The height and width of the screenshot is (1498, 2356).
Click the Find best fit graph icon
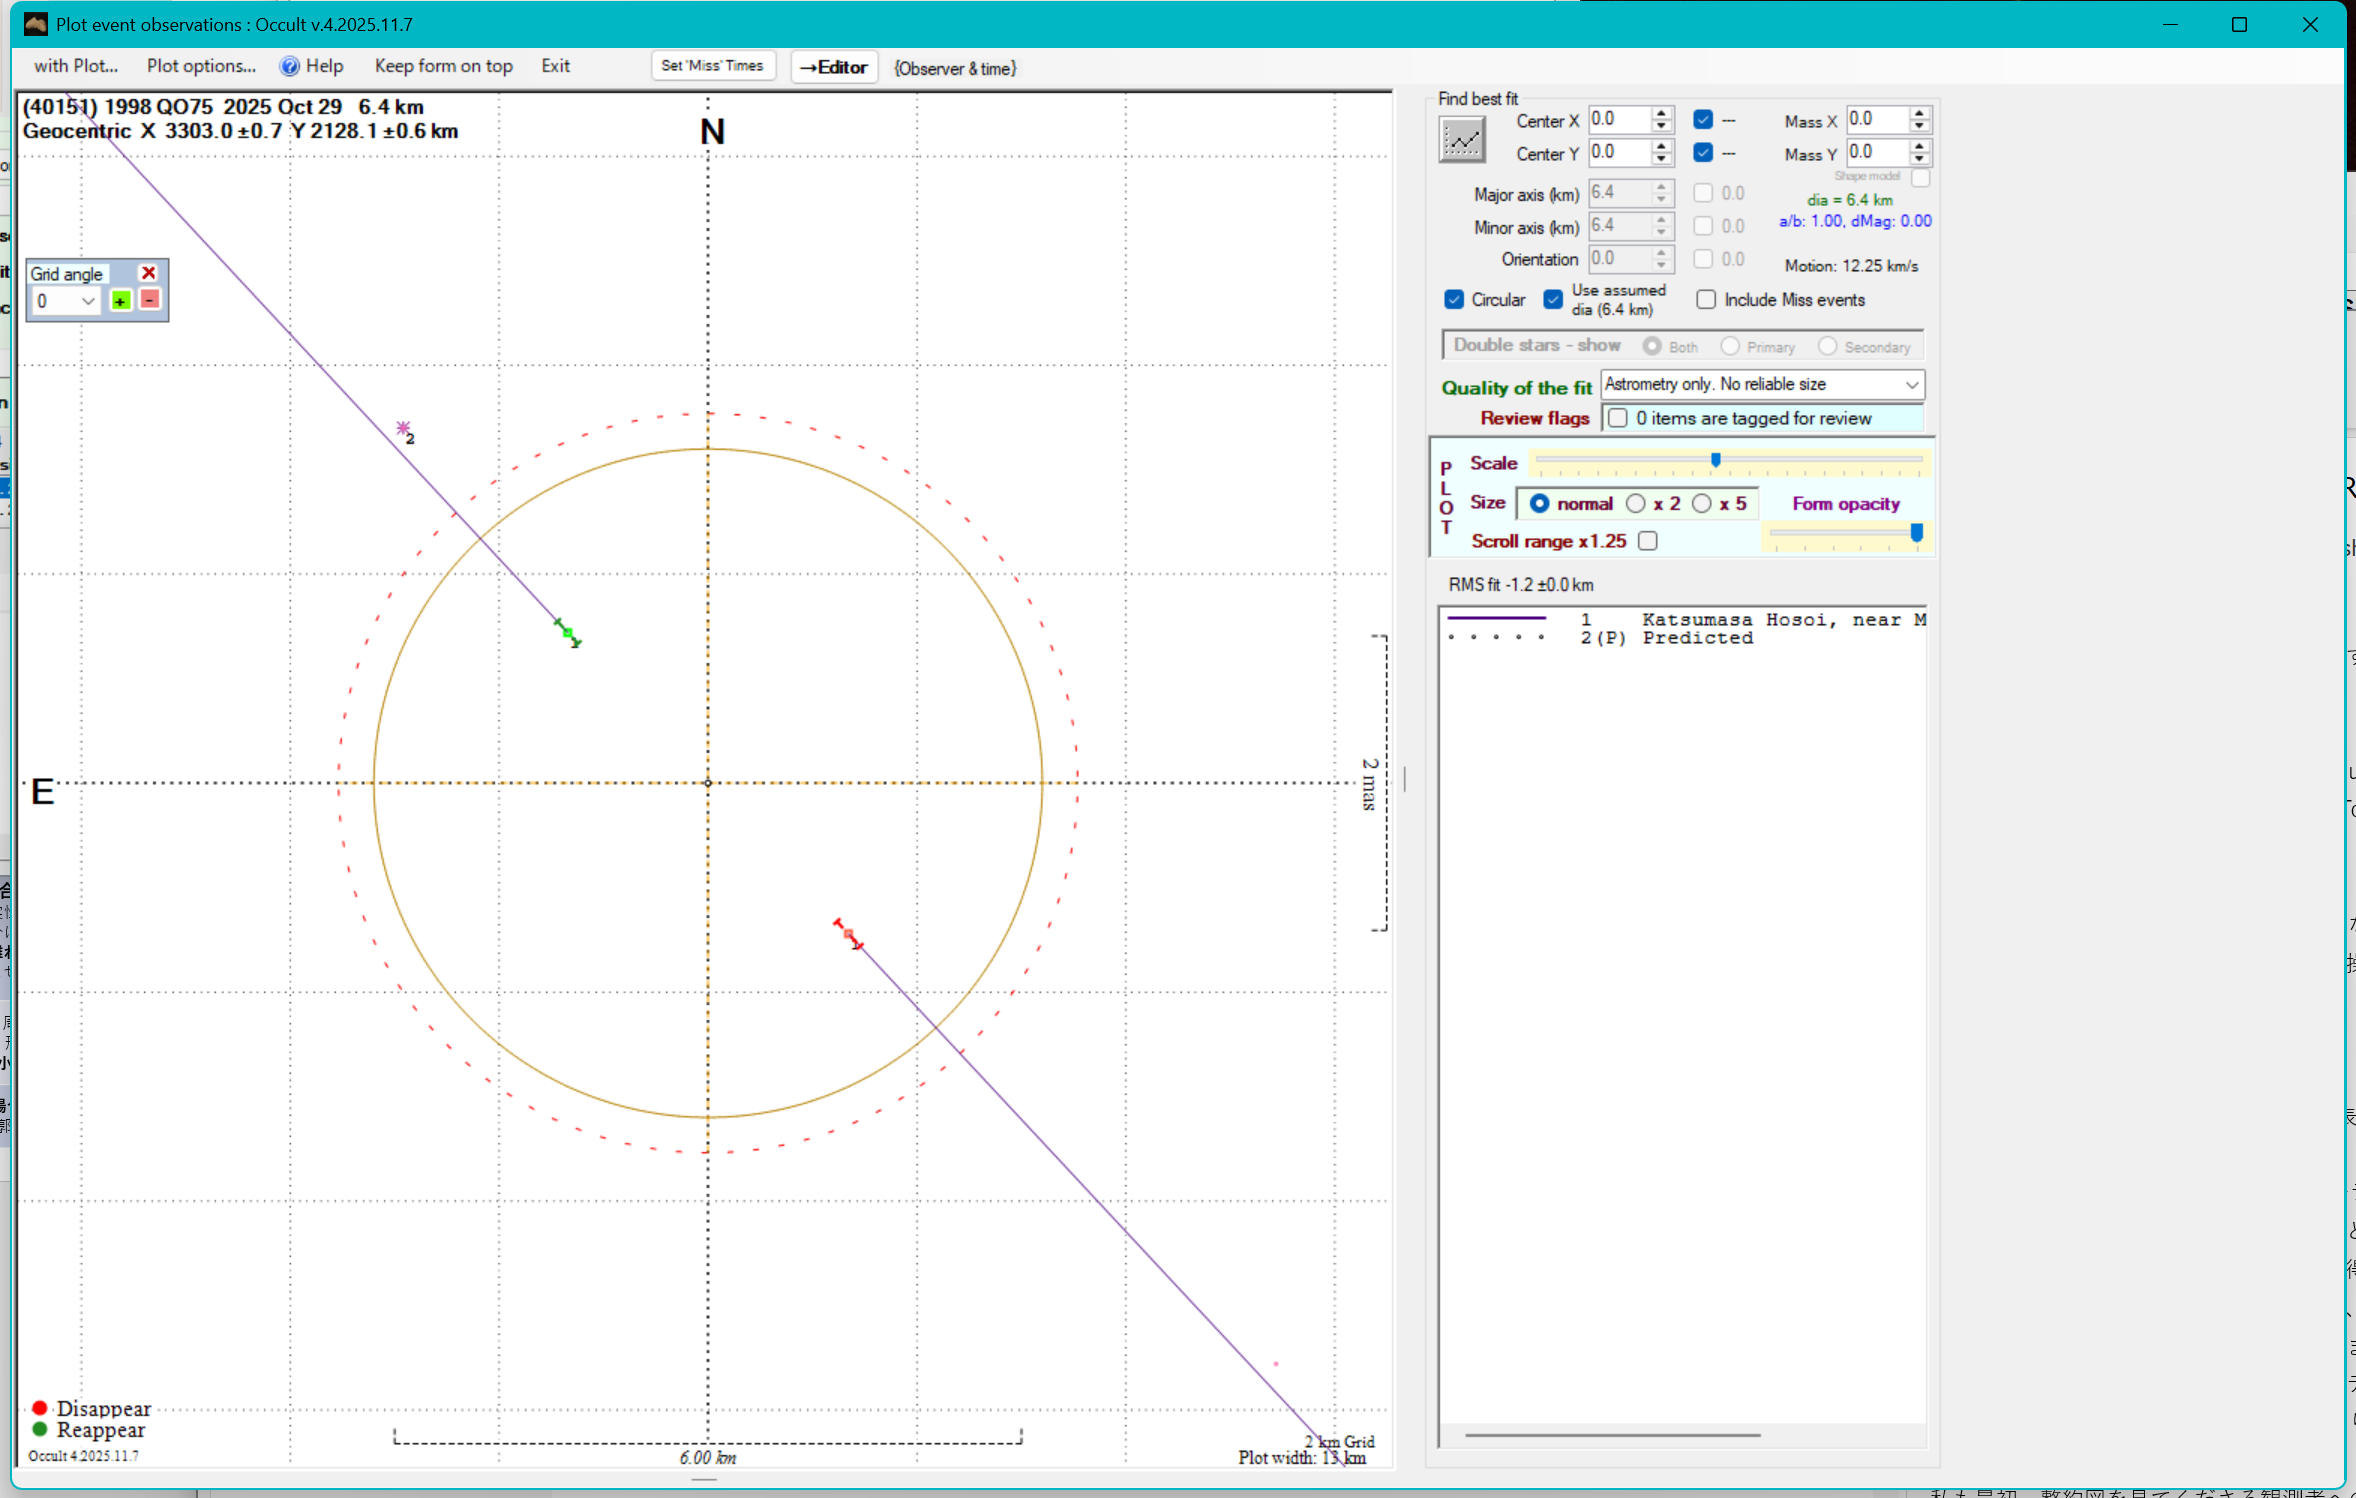tap(1461, 140)
